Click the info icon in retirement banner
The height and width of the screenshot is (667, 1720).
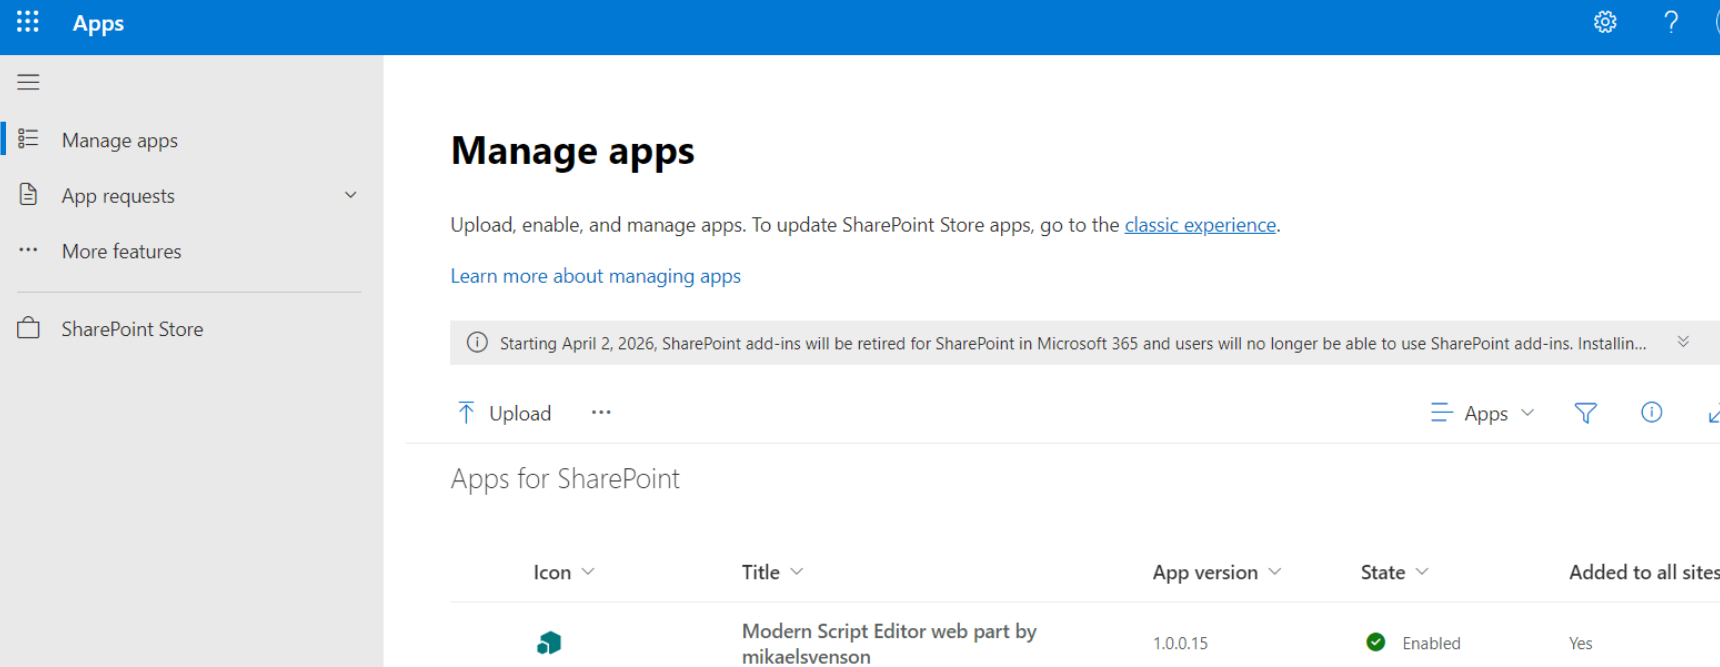point(477,343)
